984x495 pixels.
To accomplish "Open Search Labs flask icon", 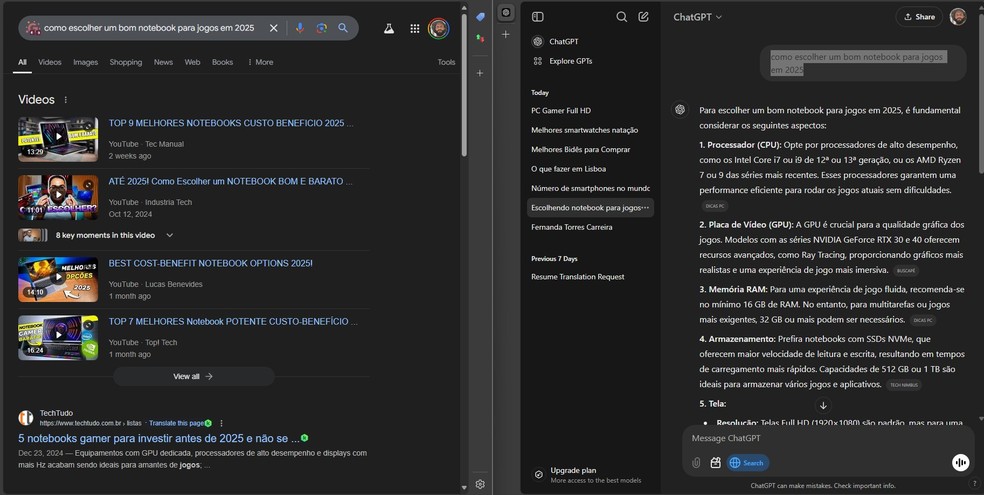I will [x=389, y=28].
